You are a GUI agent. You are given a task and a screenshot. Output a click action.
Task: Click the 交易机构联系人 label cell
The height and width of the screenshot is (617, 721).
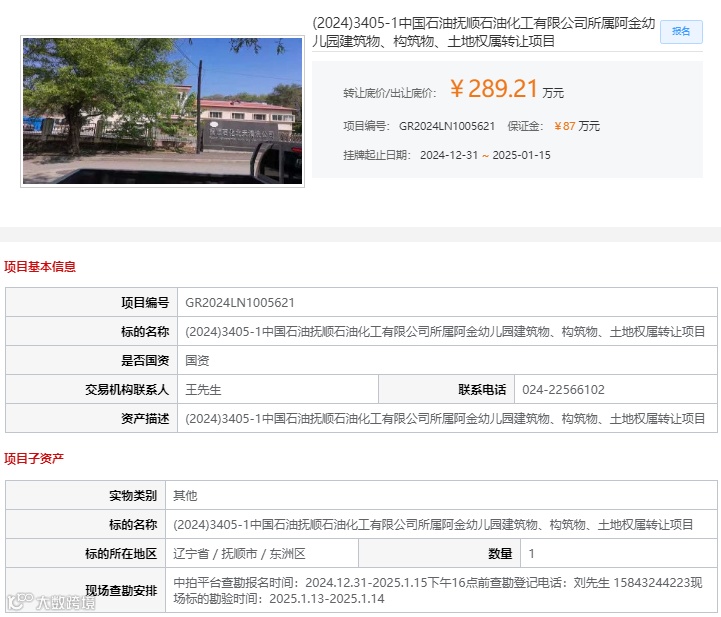92,390
